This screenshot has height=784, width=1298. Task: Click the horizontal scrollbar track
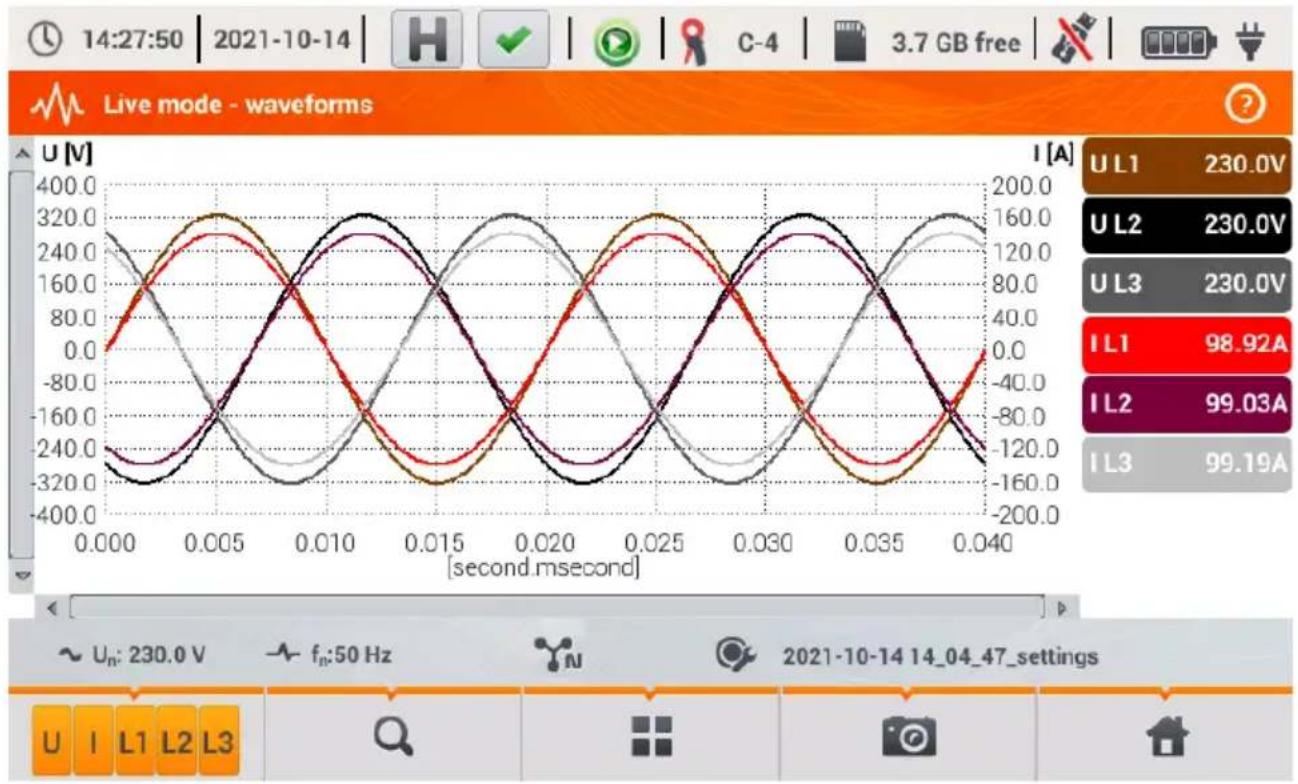click(x=557, y=606)
